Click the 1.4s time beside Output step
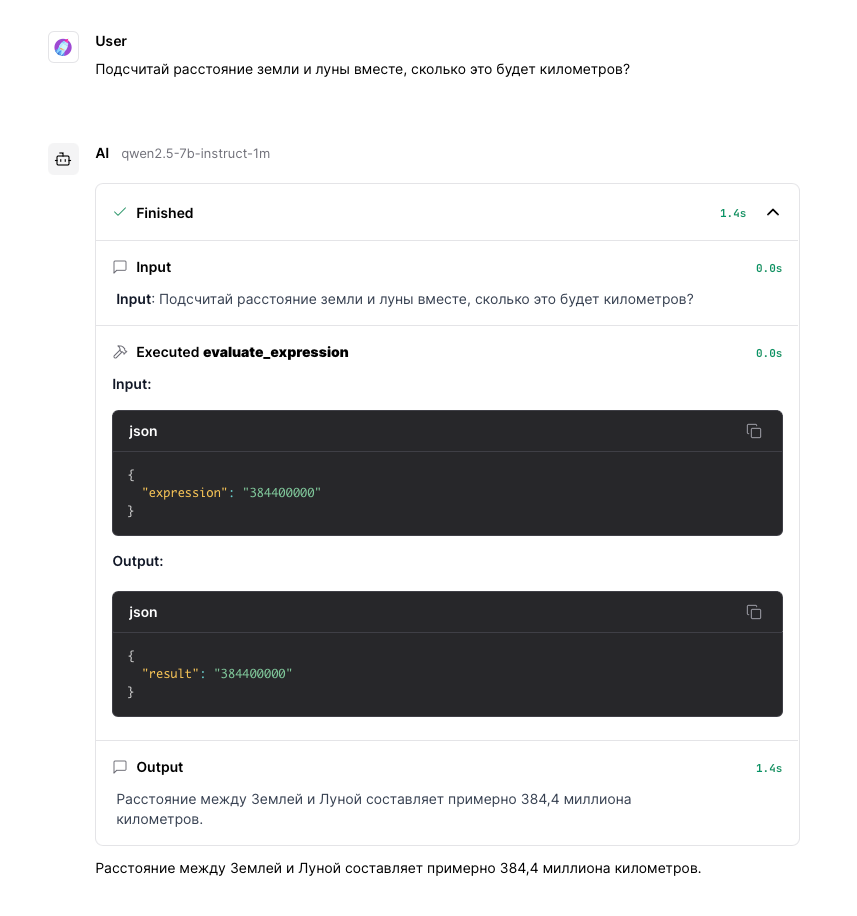Viewport: 857px width, 916px height. [769, 768]
